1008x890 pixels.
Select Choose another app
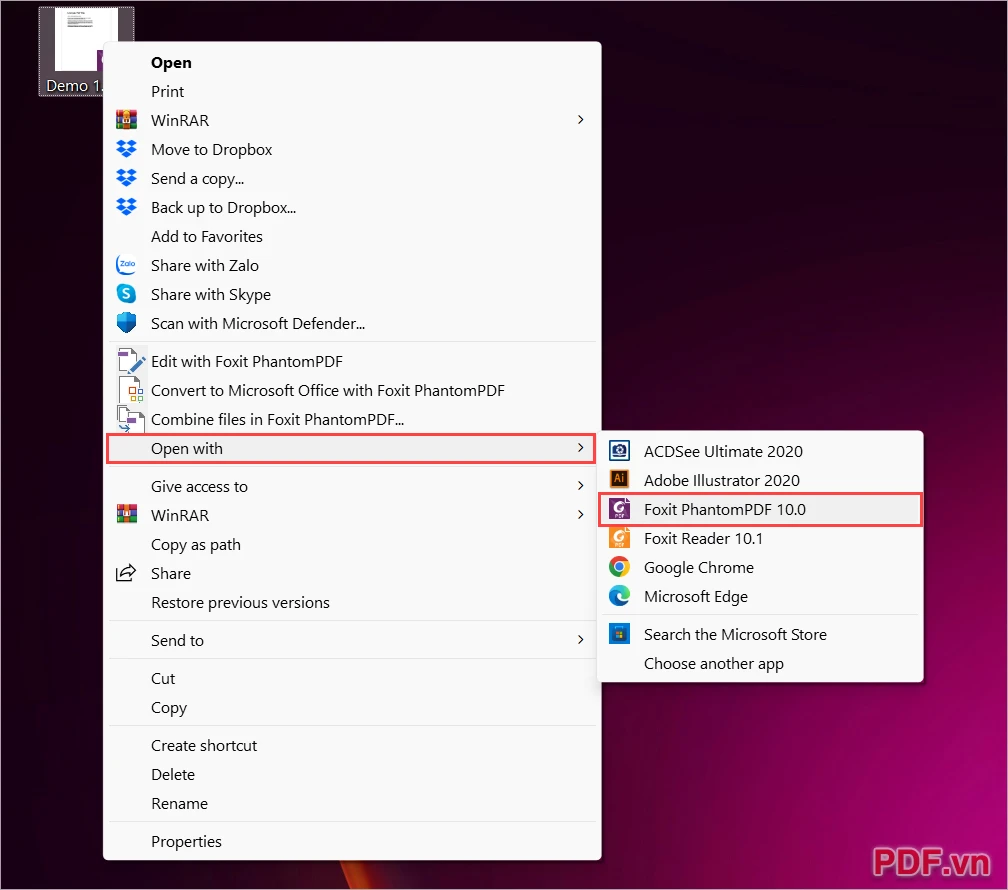coord(760,663)
